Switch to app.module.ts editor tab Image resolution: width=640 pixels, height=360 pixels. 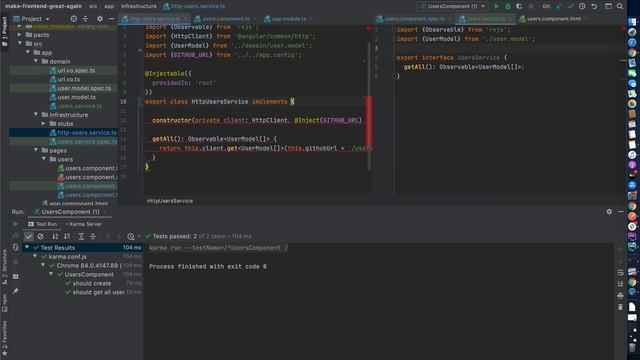point(288,19)
